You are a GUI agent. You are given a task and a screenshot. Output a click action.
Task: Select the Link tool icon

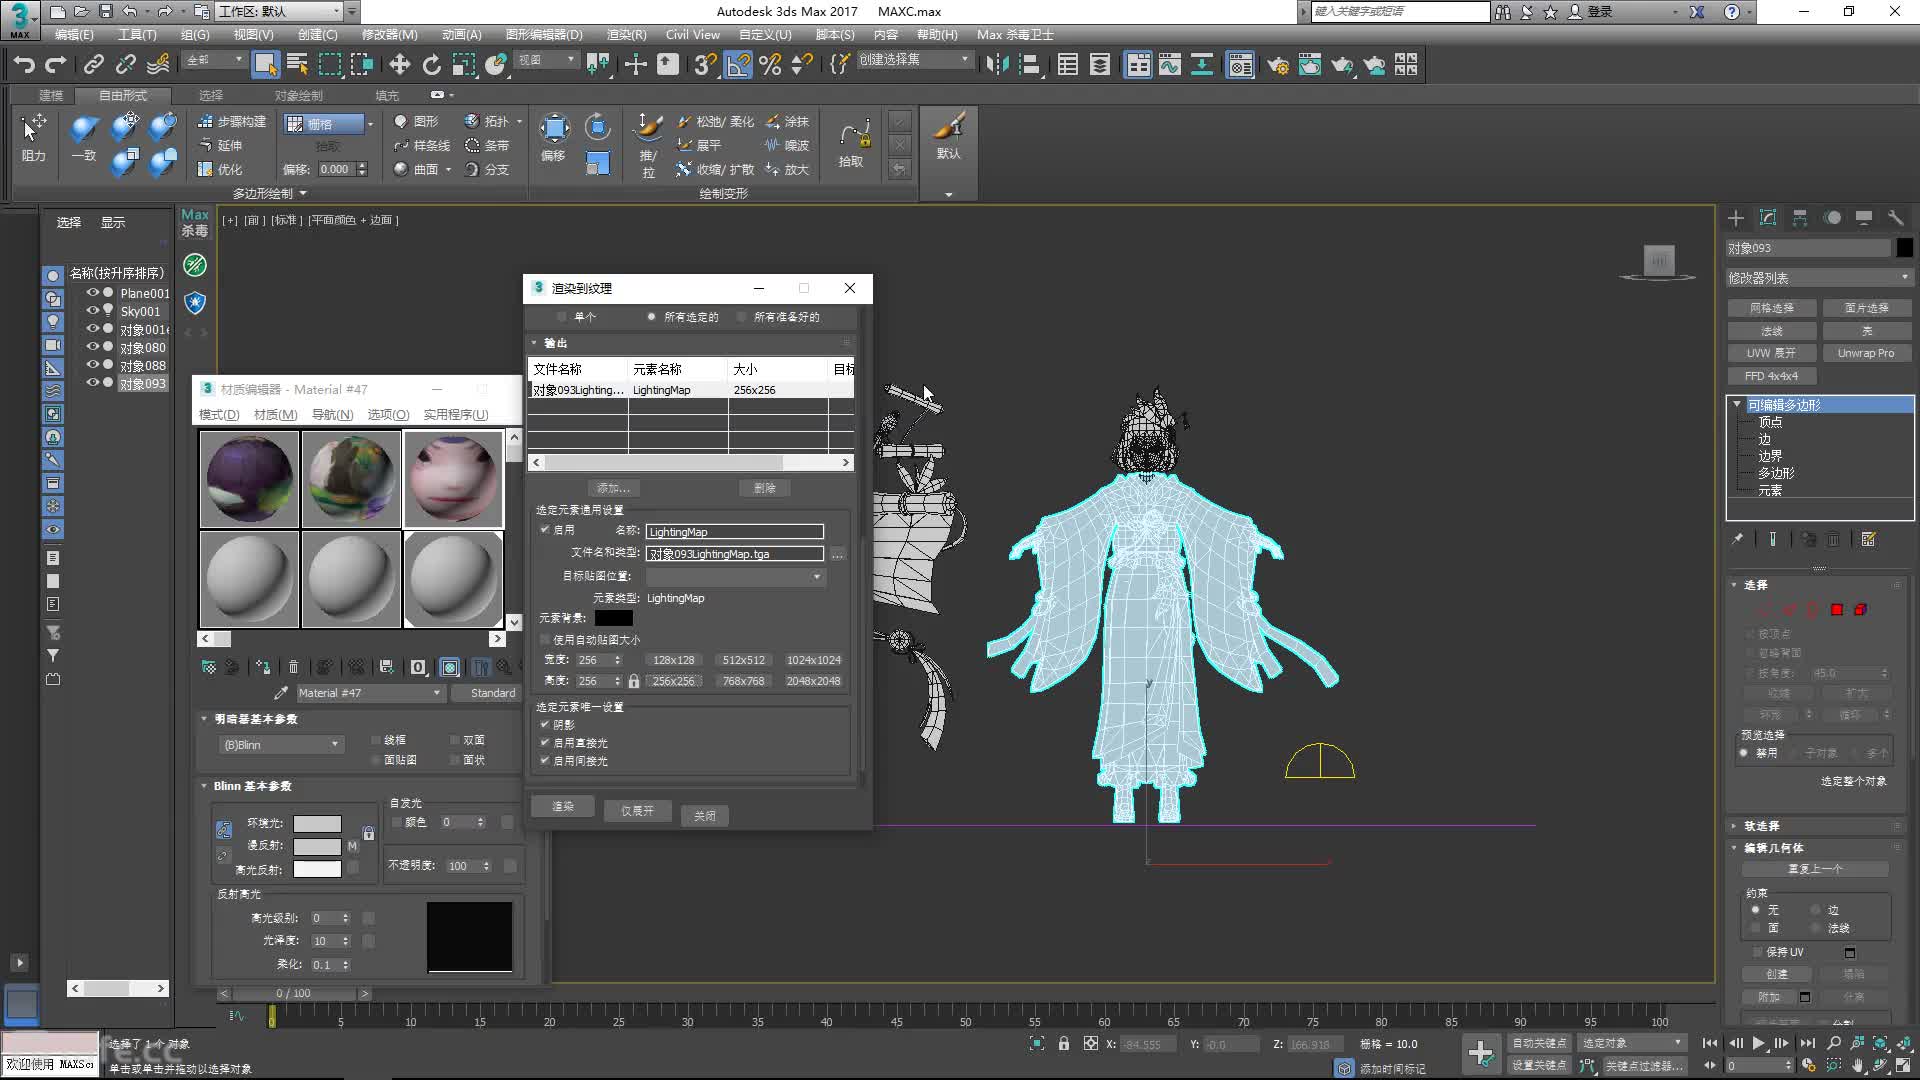(93, 65)
